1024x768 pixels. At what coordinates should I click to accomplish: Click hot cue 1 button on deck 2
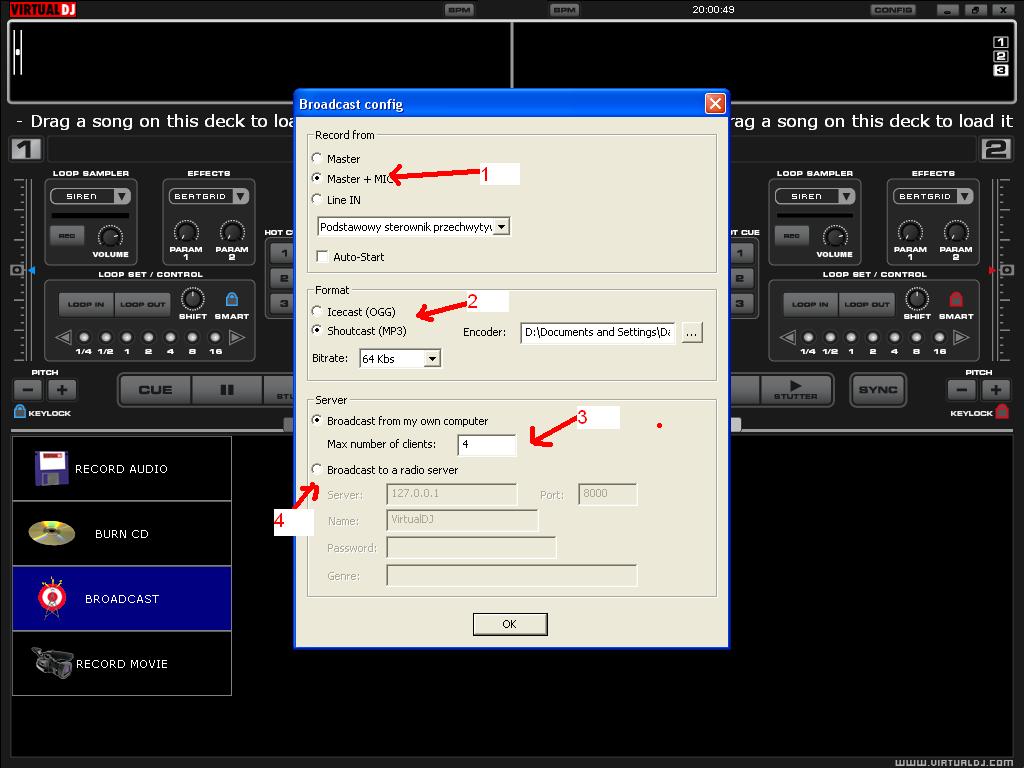(741, 253)
